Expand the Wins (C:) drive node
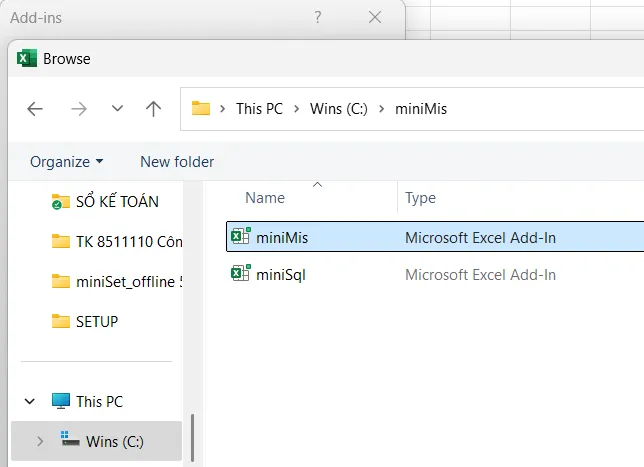The height and width of the screenshot is (467, 644). 40,442
